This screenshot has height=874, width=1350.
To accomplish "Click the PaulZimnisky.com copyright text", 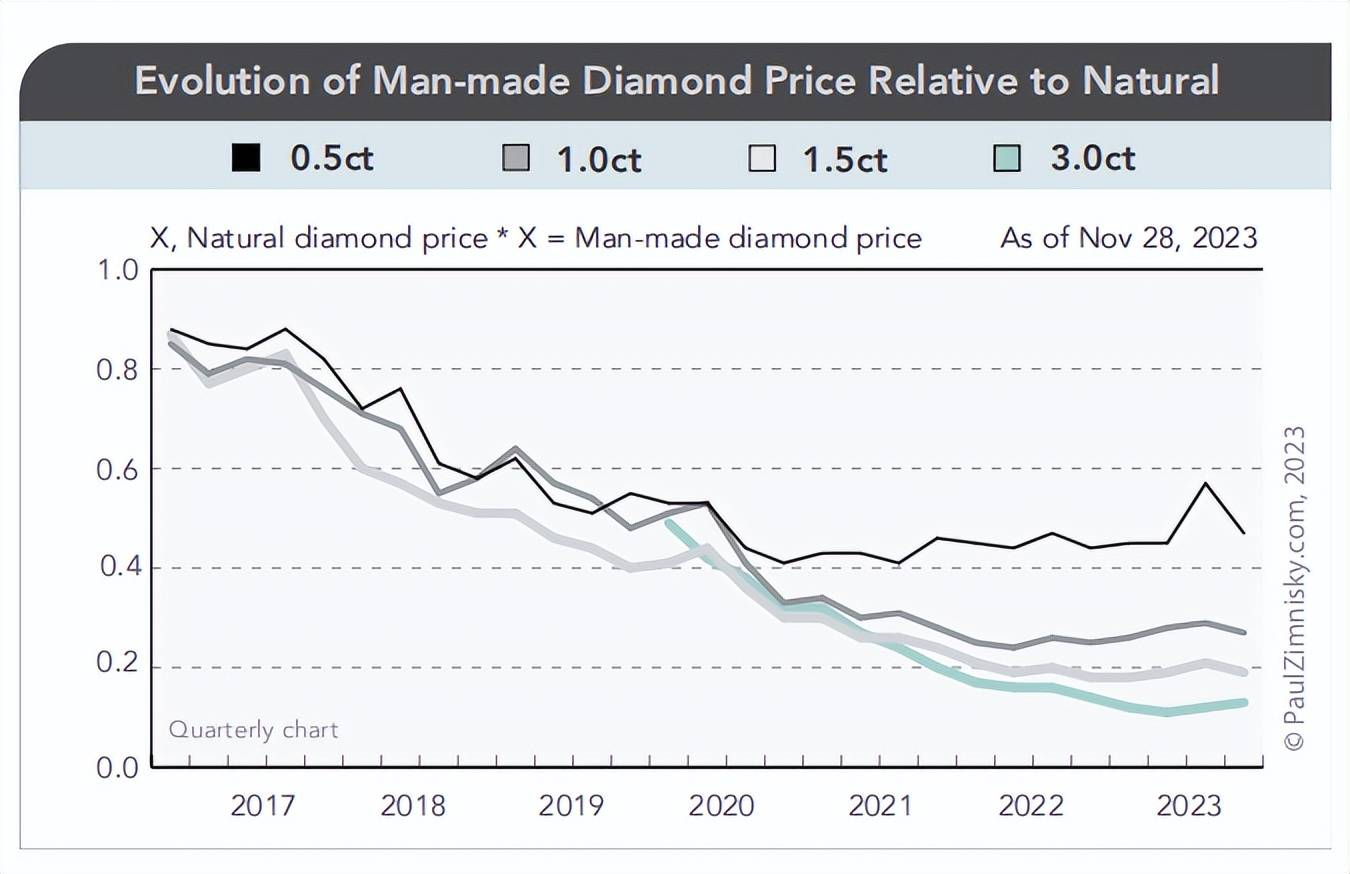I will pyautogui.click(x=1295, y=588).
